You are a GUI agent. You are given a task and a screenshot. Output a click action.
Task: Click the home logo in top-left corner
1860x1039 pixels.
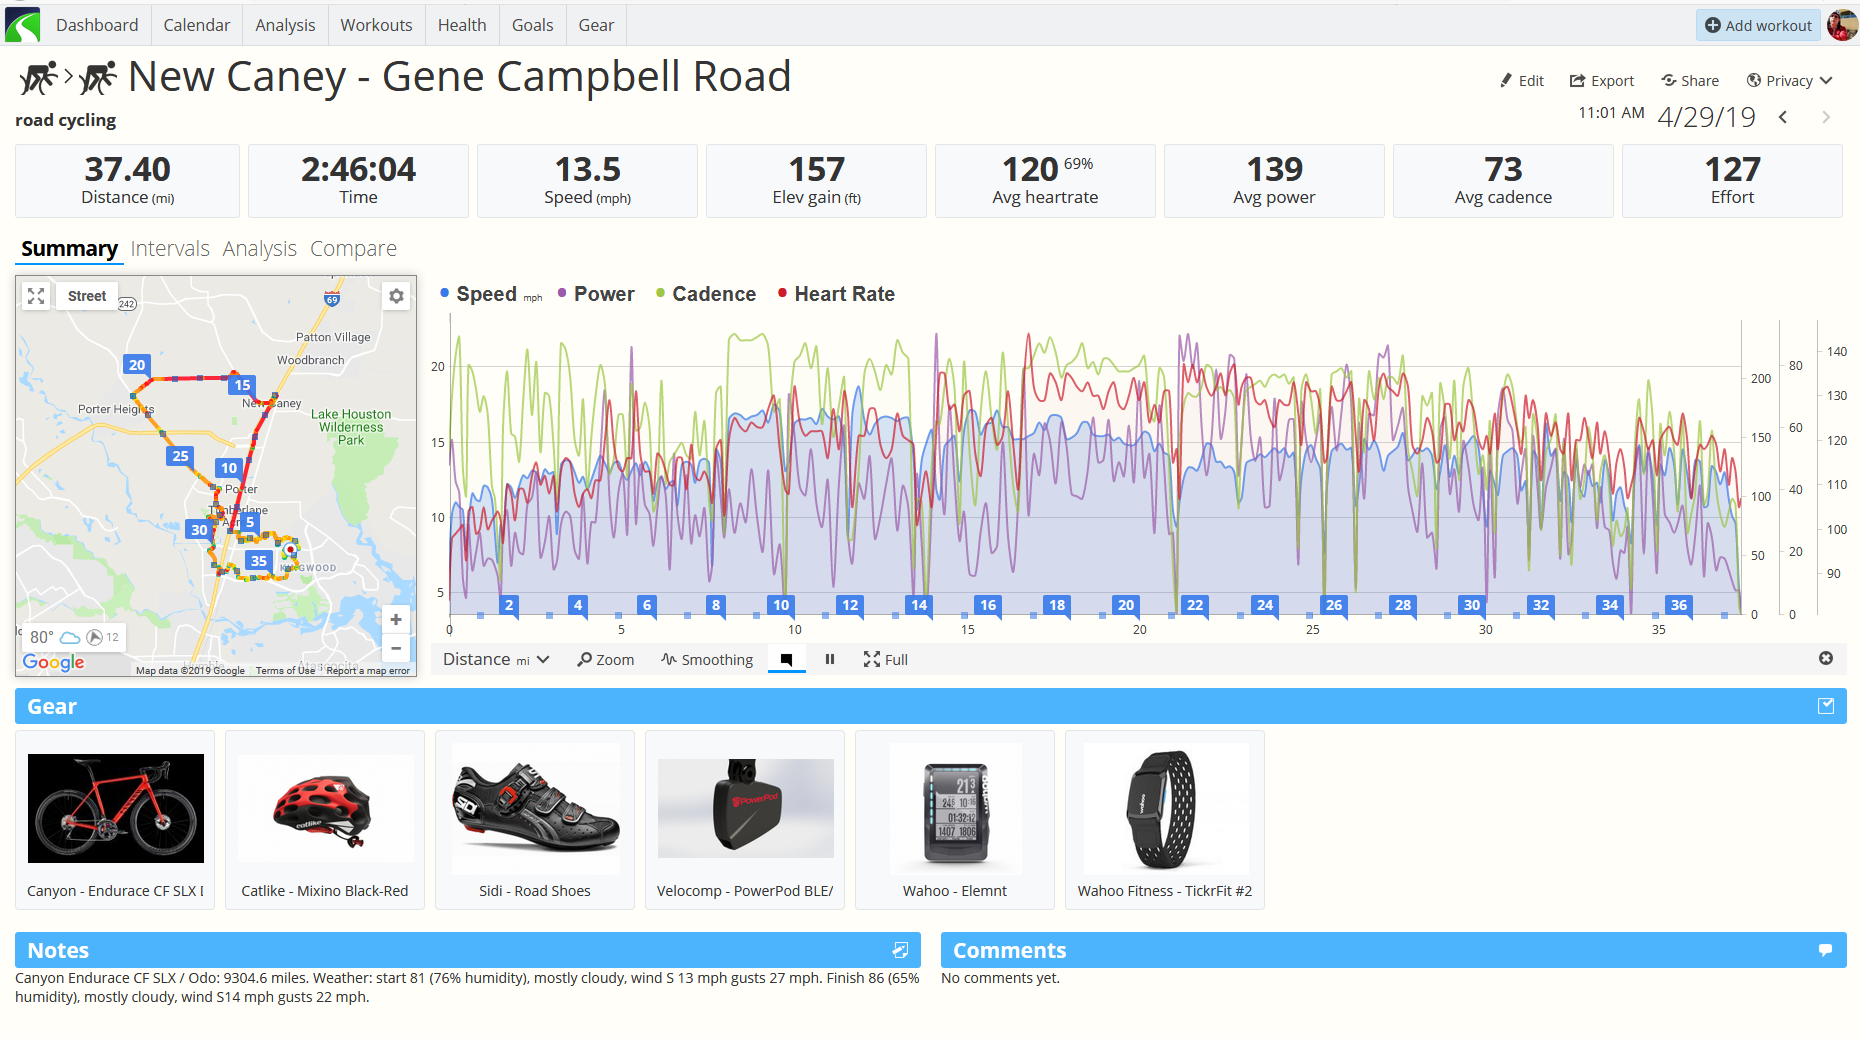pos(22,25)
